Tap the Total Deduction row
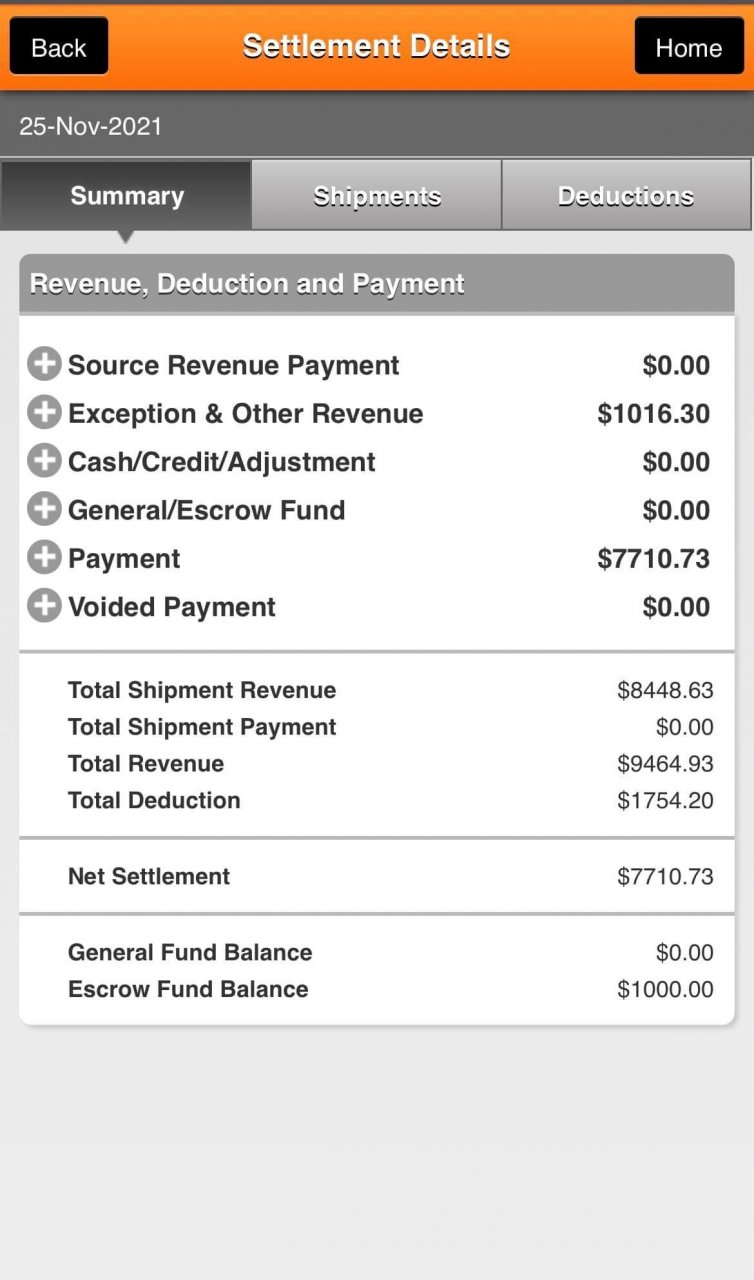The height and width of the screenshot is (1280, 754). click(377, 800)
